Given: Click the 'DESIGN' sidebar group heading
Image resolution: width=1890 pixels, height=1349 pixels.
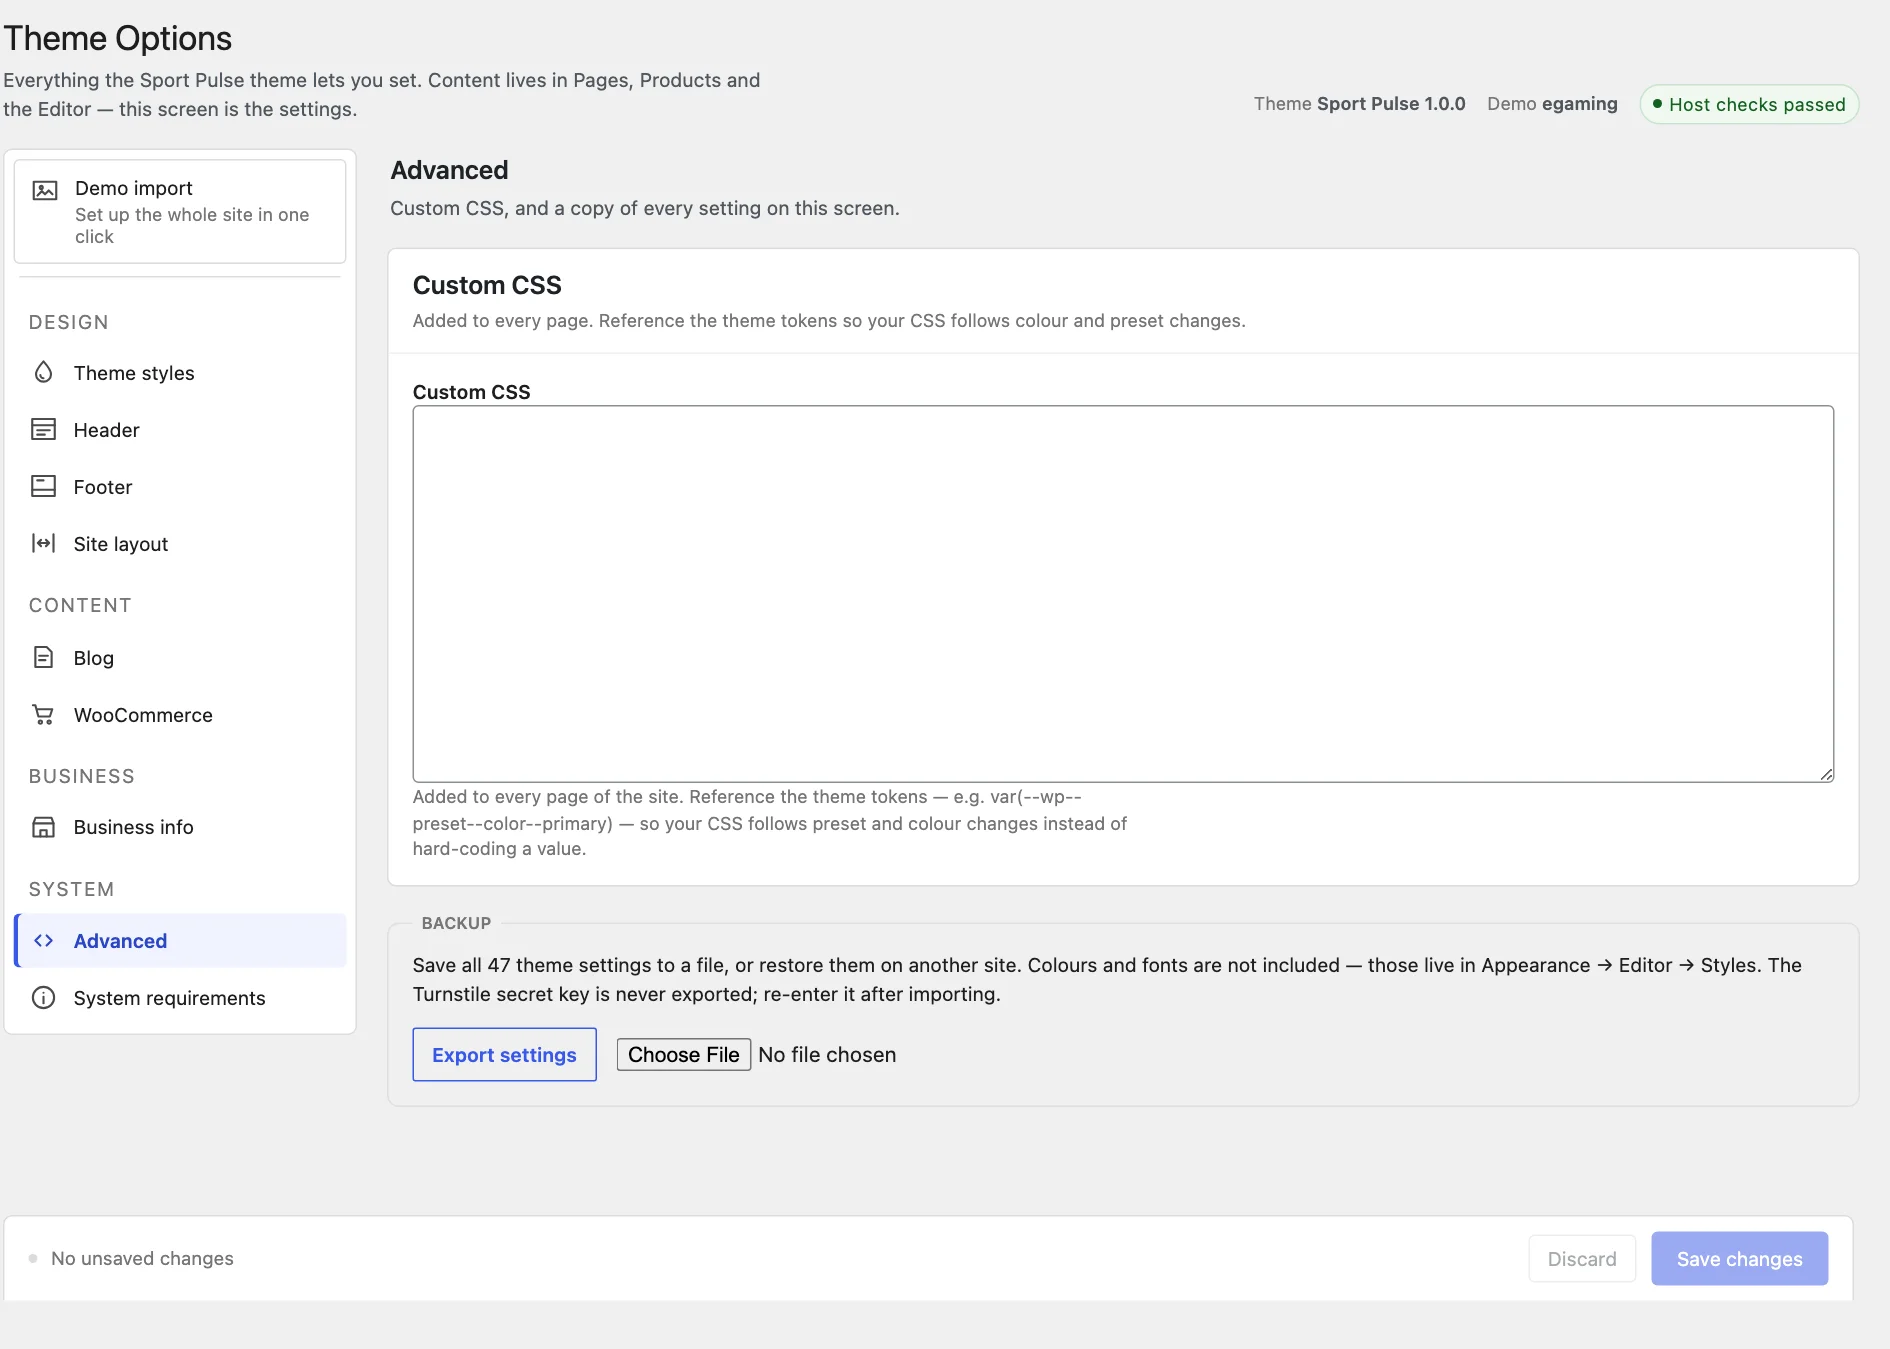Looking at the screenshot, I should pos(69,322).
